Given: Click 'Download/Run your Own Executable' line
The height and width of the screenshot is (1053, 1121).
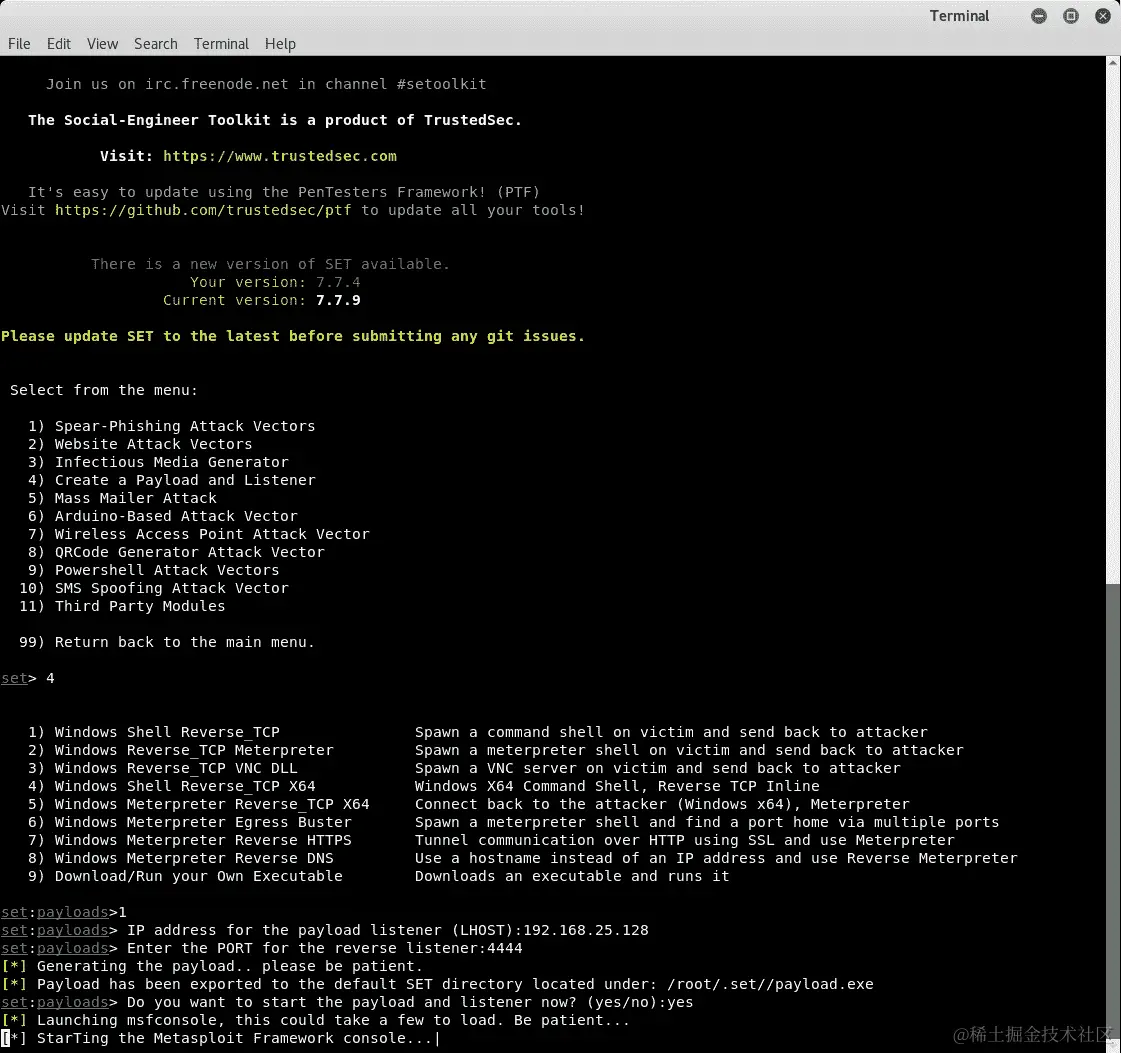Looking at the screenshot, I should [185, 876].
